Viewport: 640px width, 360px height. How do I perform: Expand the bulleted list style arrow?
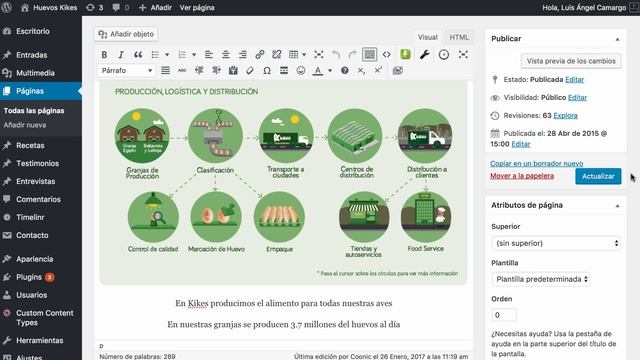167,54
